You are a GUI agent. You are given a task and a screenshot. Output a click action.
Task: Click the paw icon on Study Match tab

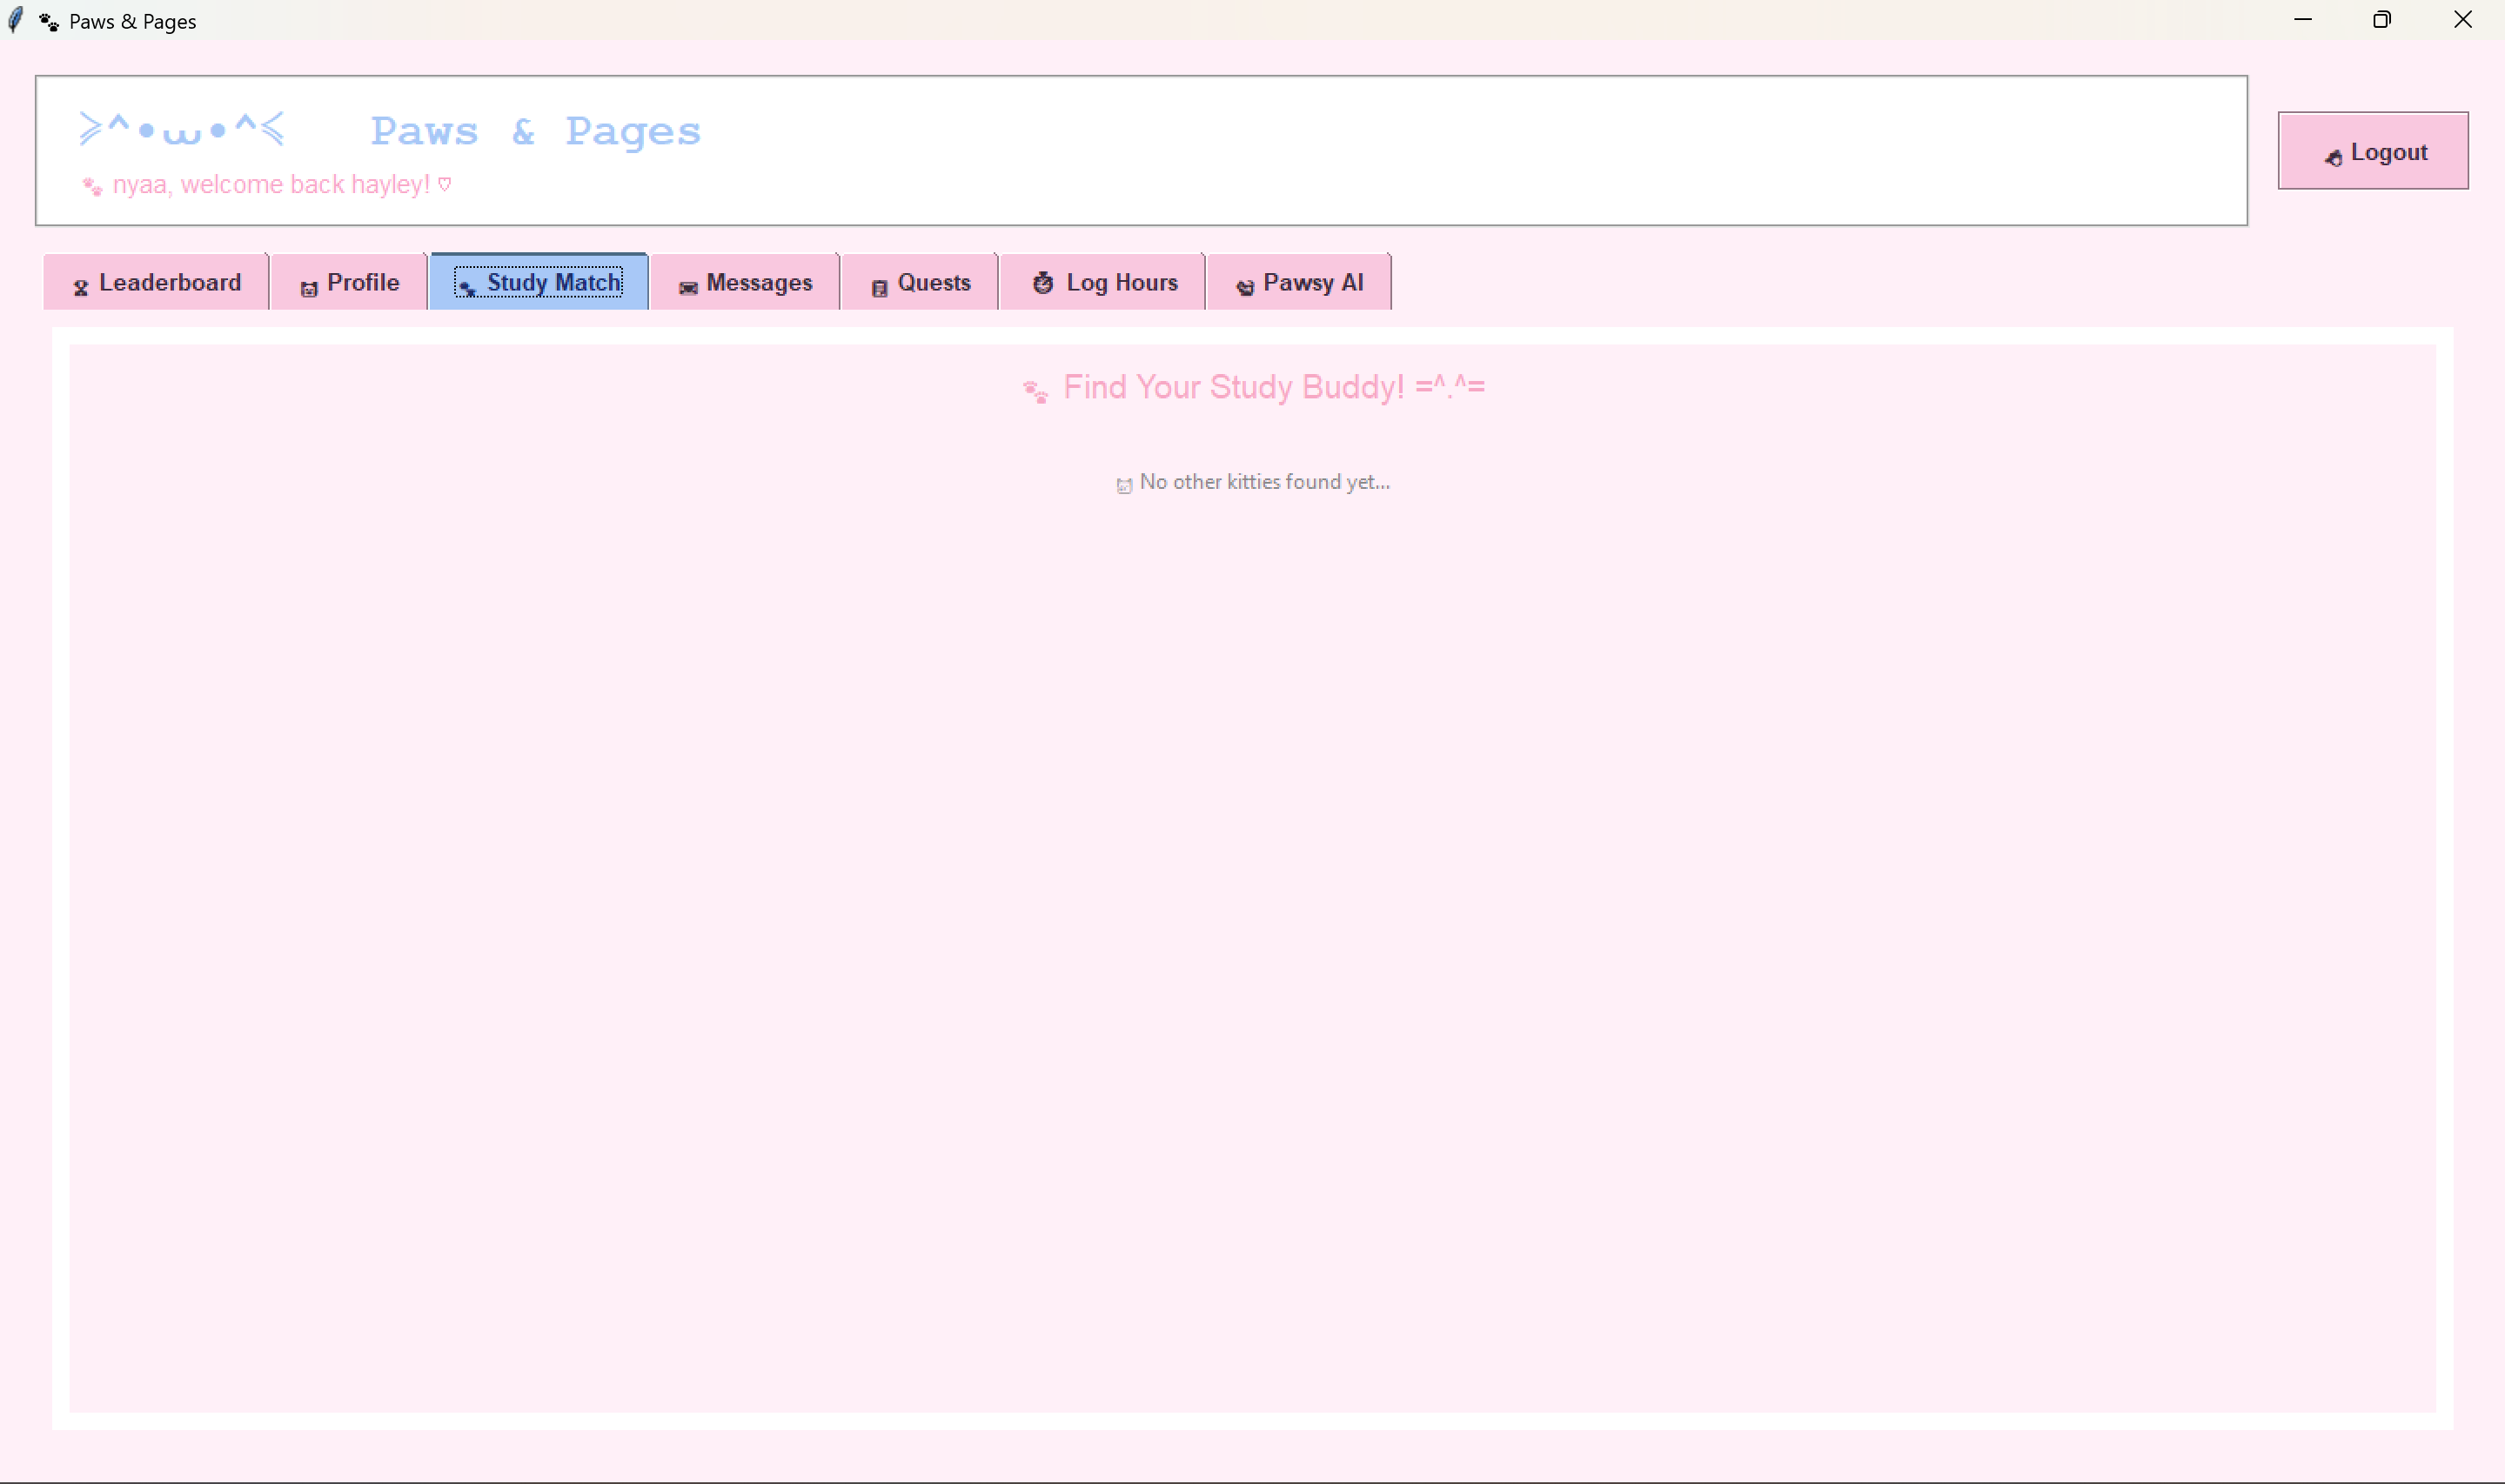(466, 288)
